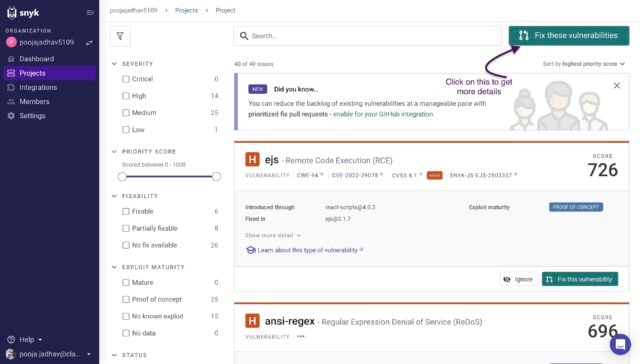Click the Projects list icon

(x=11, y=73)
